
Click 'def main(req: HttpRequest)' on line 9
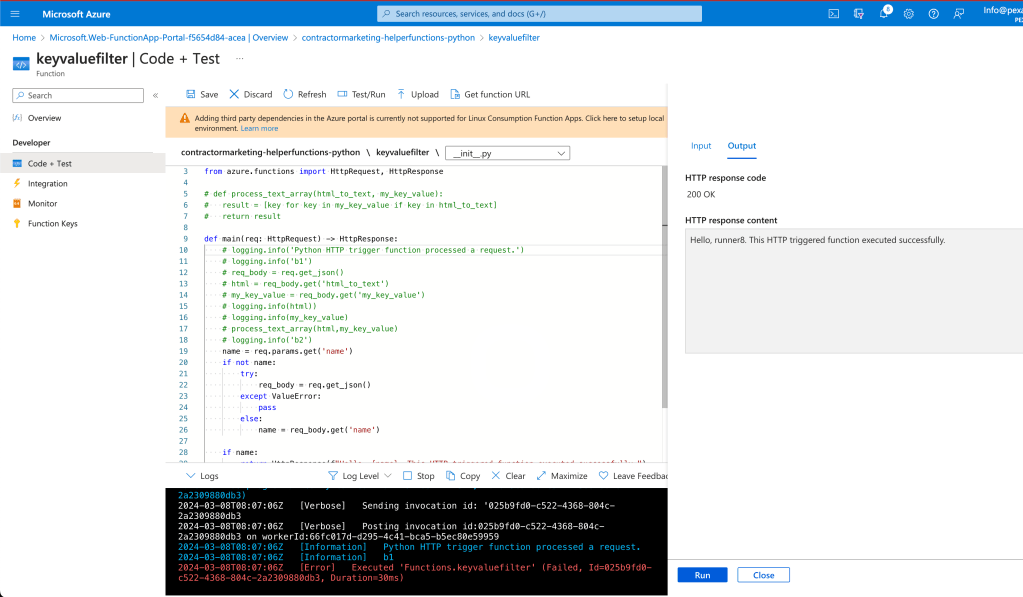click(x=300, y=239)
